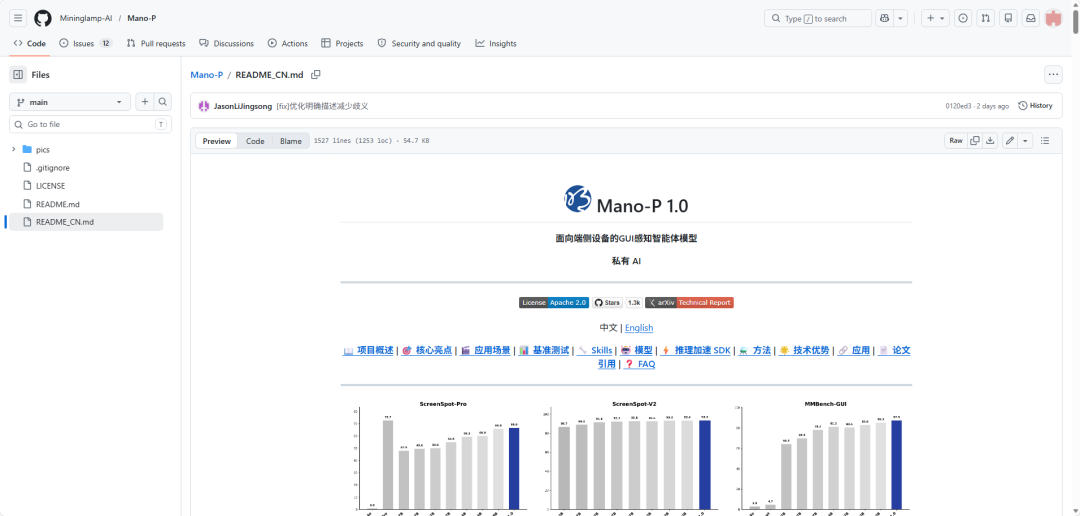Screen dimensions: 1080x516
Task: Open the edit options dropdown arrow
Action: [x=1025, y=141]
